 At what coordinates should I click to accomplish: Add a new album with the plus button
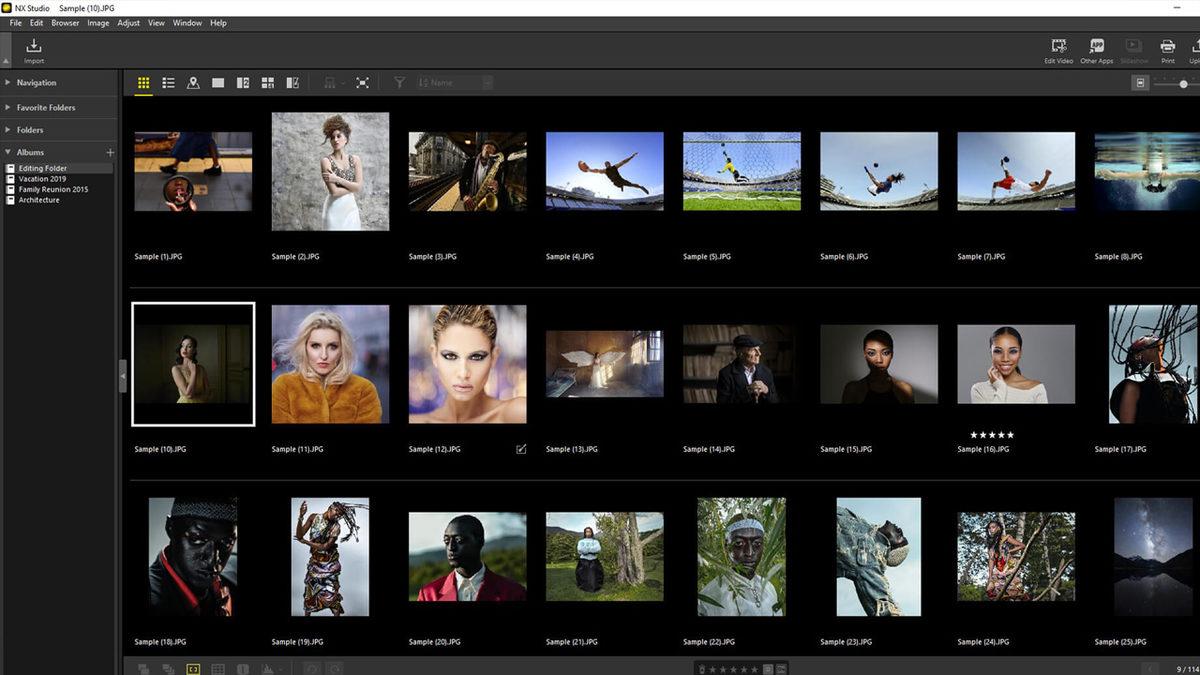[110, 152]
